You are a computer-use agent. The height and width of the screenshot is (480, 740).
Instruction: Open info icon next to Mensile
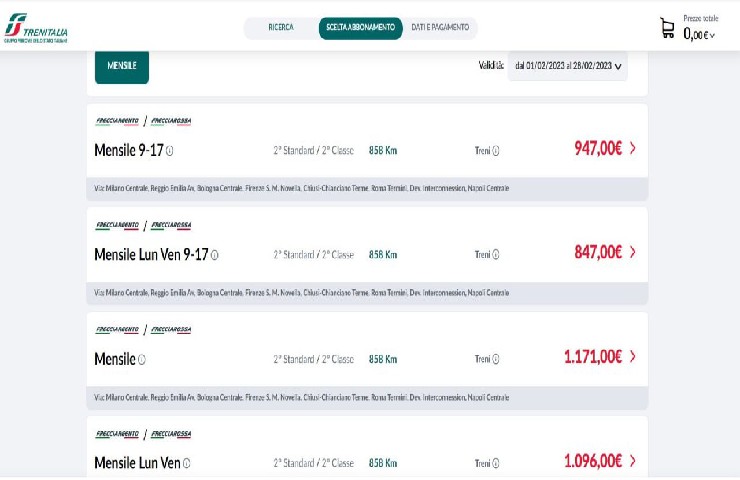(142, 360)
